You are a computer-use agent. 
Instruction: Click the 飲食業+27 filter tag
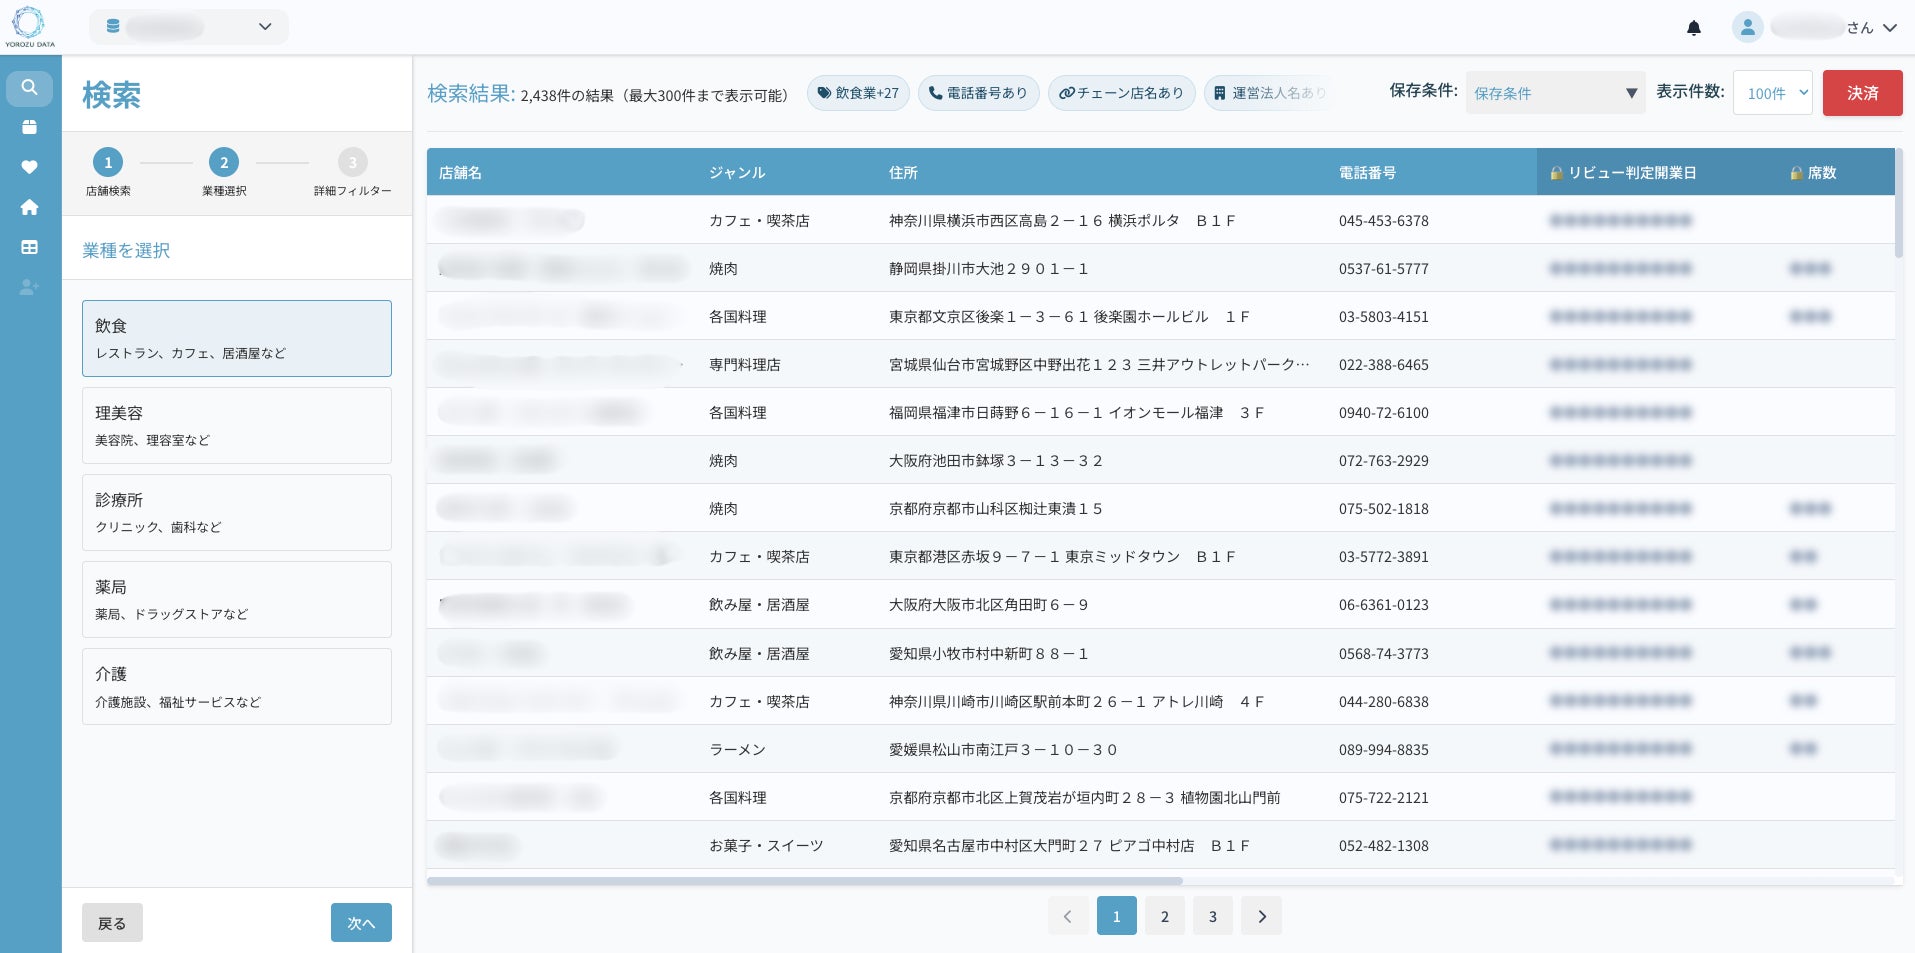coord(858,93)
